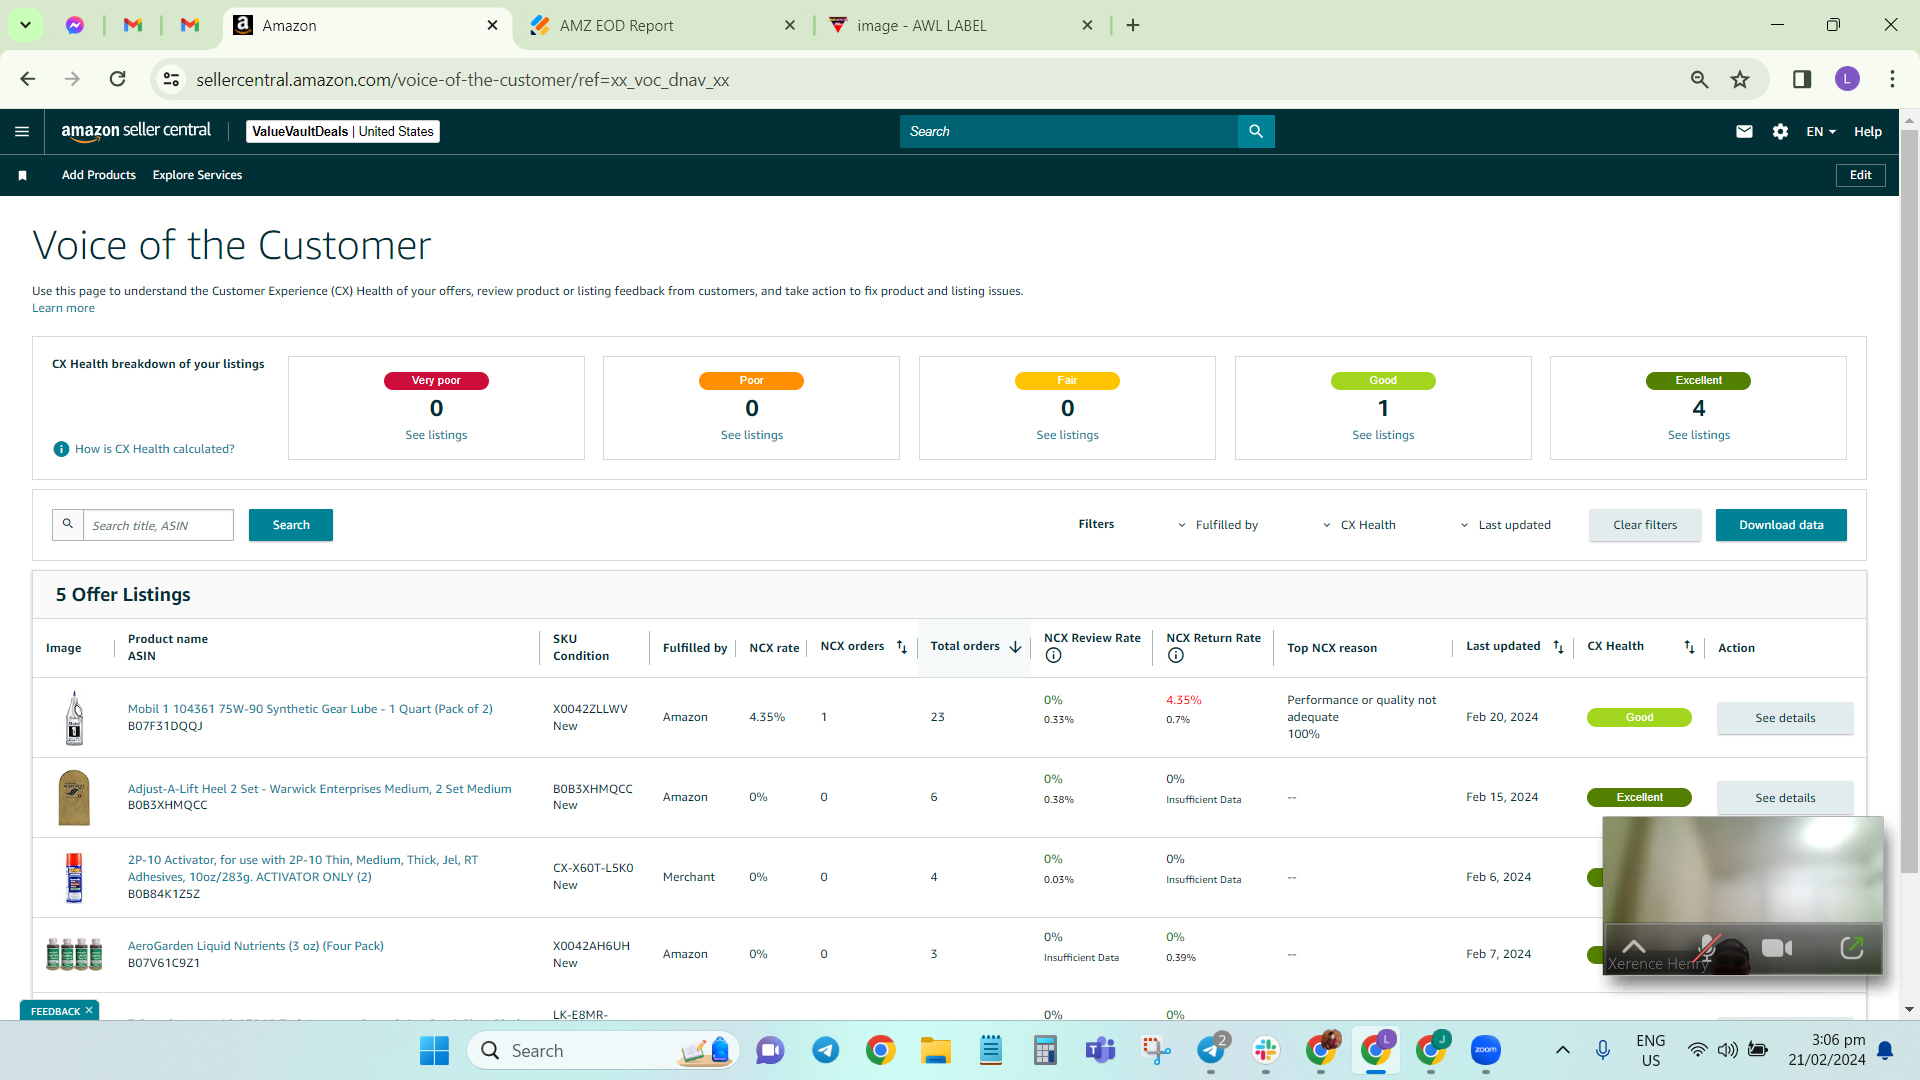Click the NCX Return Rate info icon
This screenshot has height=1080, width=1920.
click(1176, 656)
